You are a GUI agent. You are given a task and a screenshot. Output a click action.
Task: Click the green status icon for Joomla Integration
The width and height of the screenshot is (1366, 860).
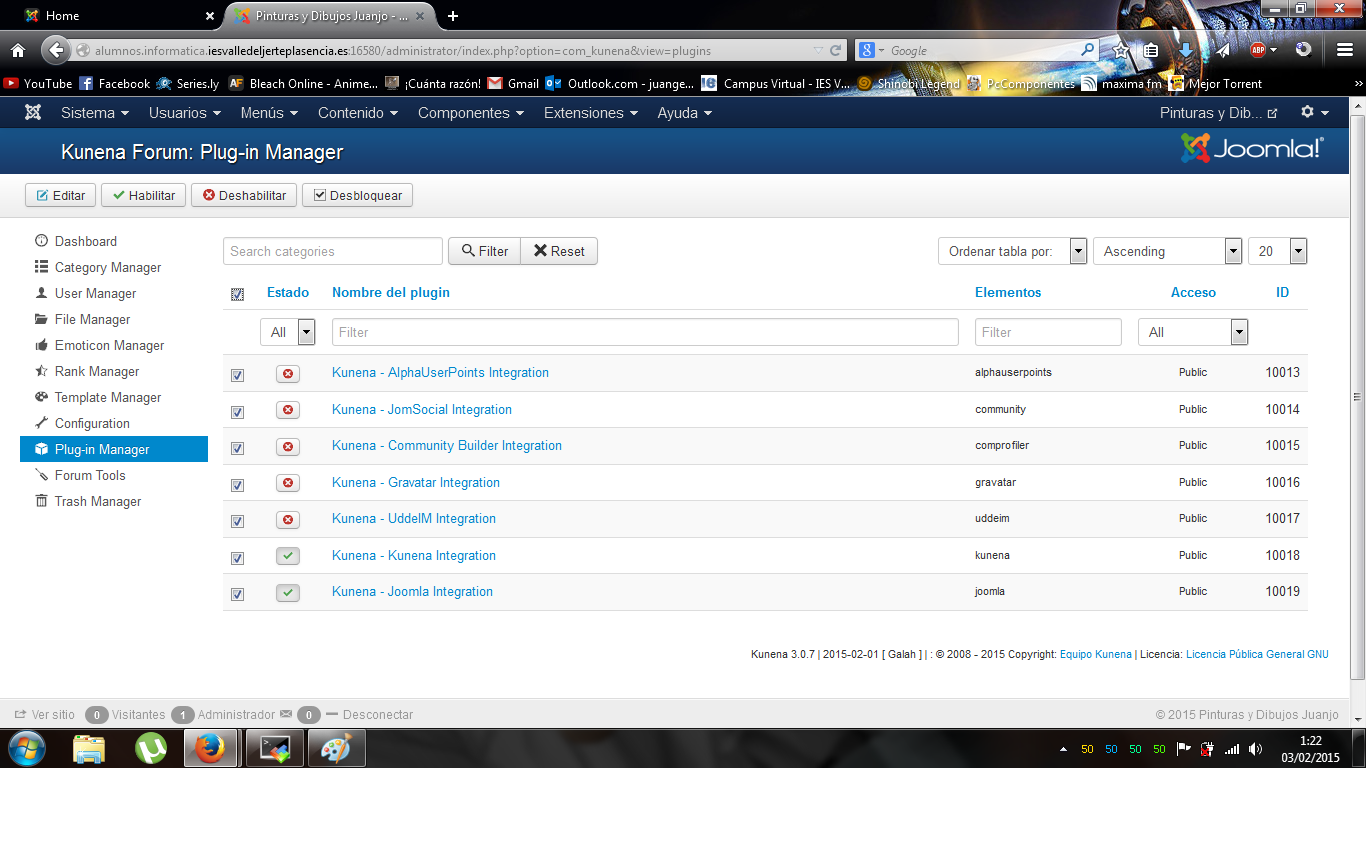(288, 592)
